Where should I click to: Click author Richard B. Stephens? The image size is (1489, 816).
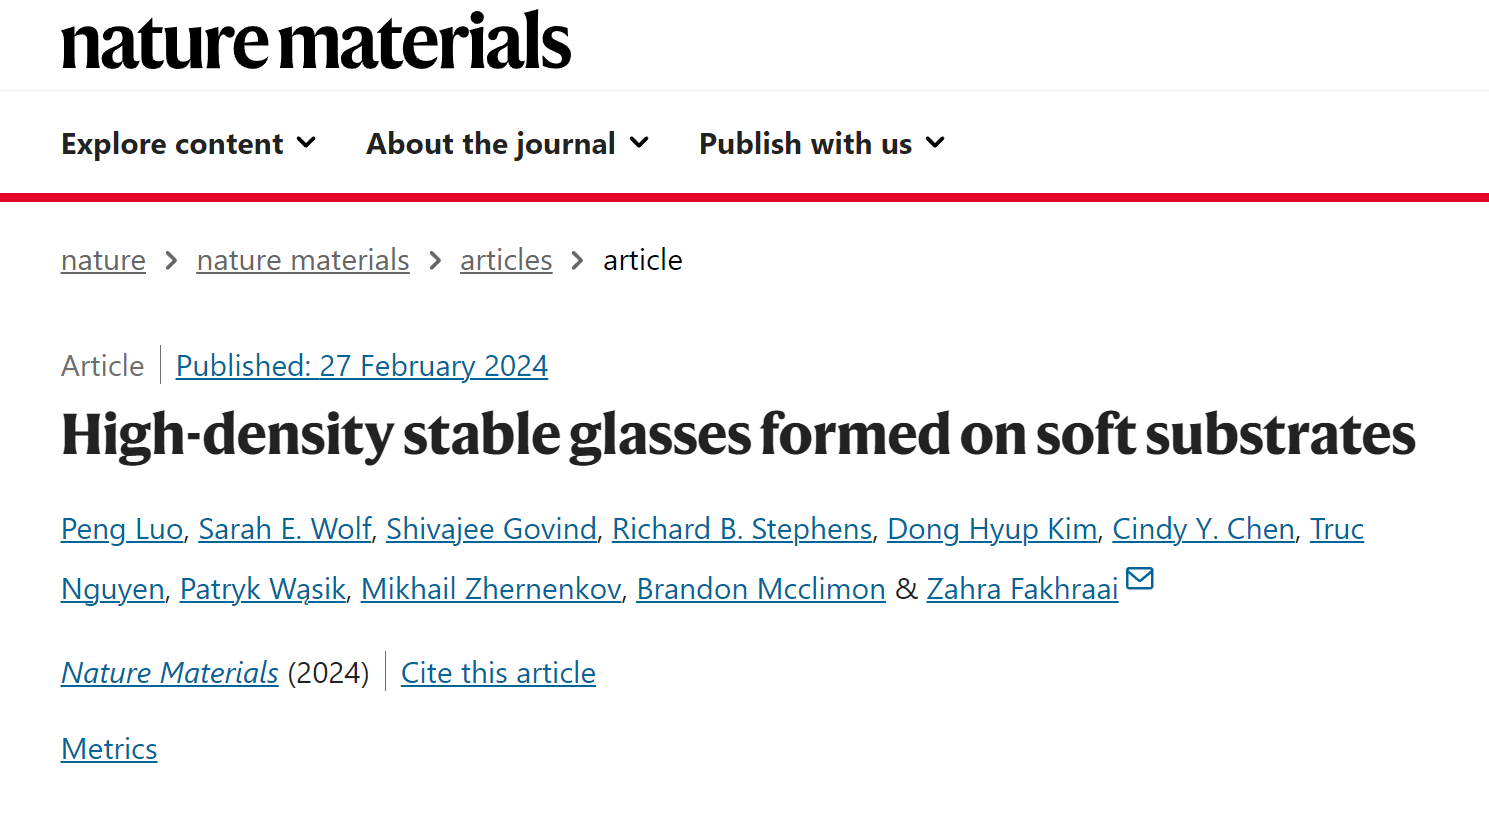(x=742, y=529)
